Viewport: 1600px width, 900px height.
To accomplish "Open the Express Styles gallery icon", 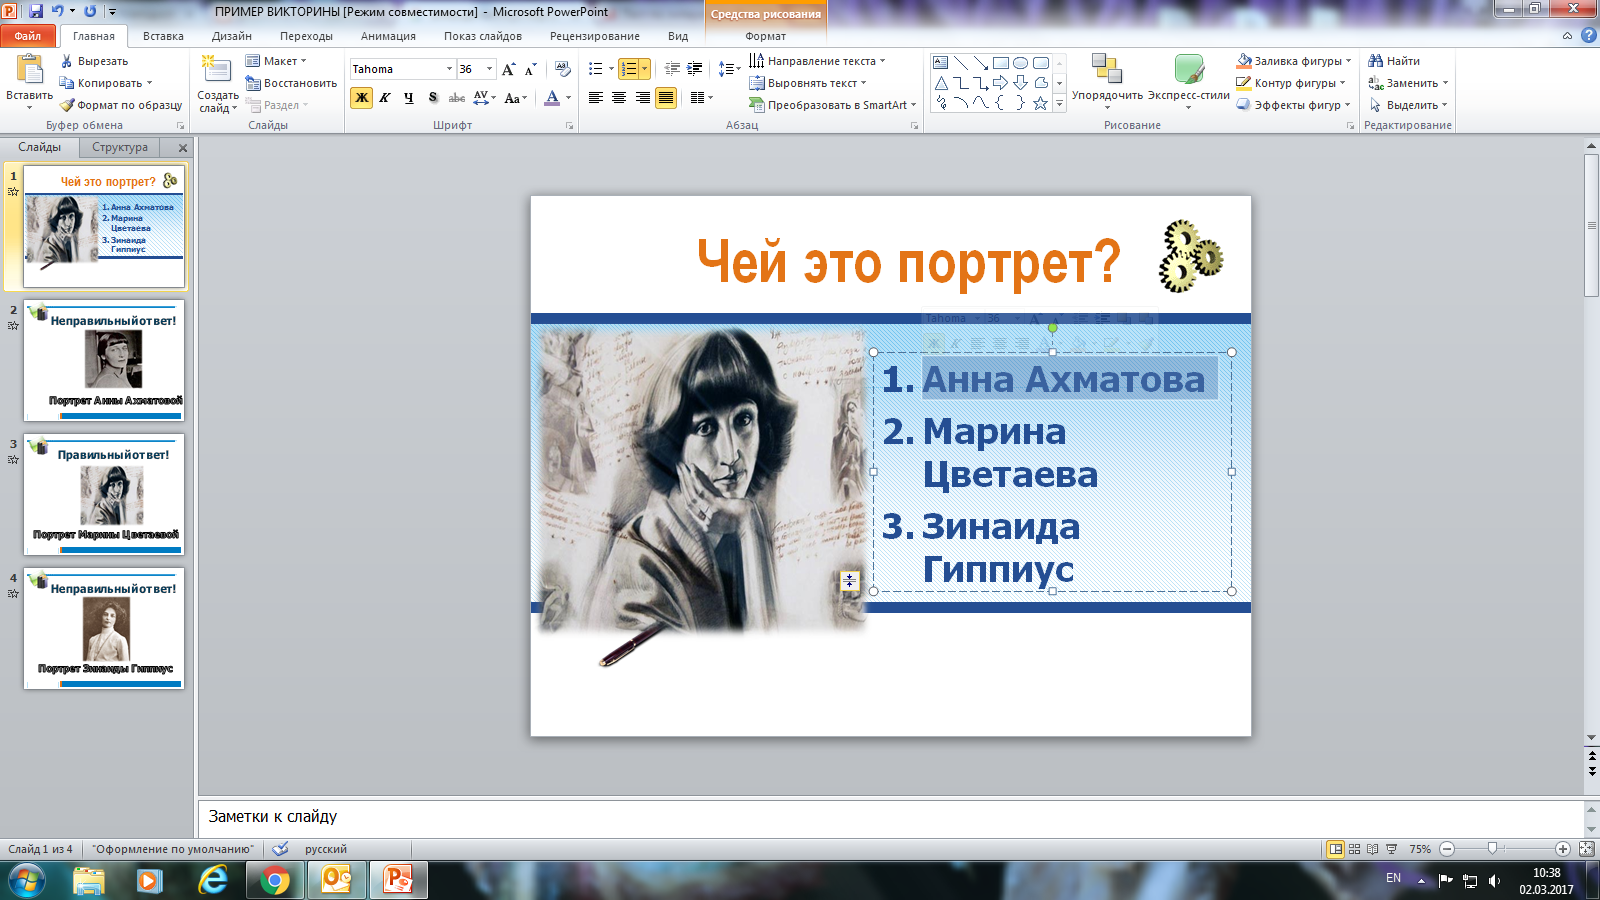I will pos(1189,69).
